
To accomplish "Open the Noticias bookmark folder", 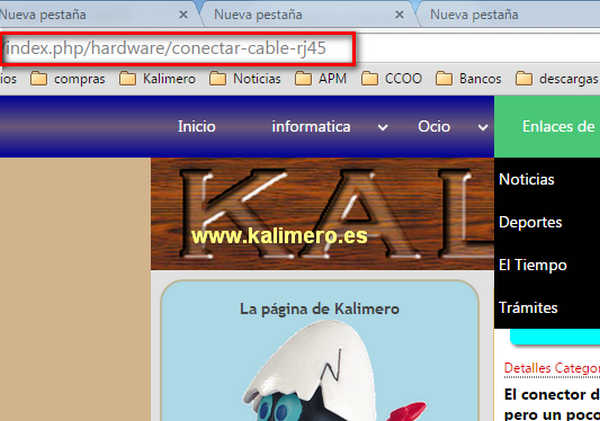I will coord(245,79).
